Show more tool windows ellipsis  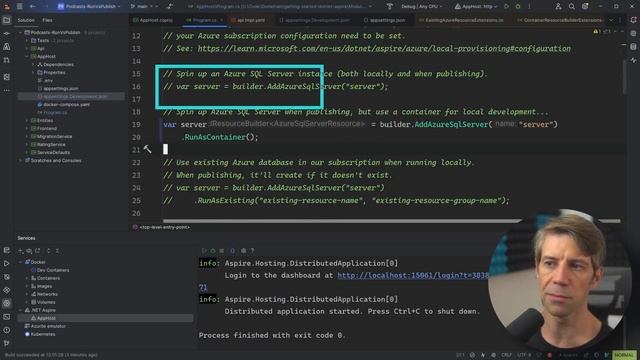(7, 90)
